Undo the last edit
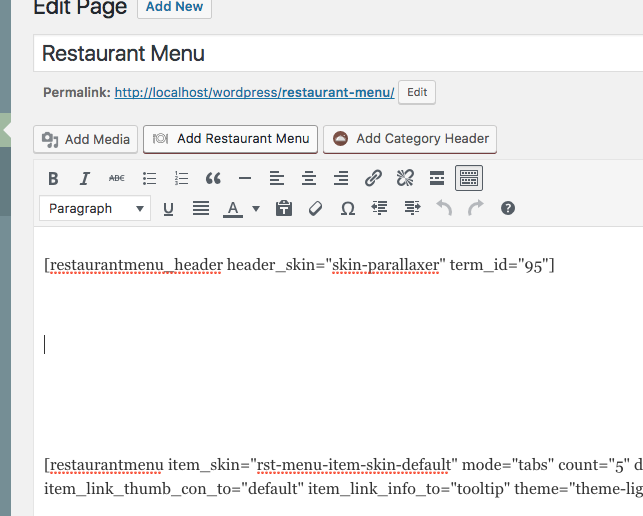Image resolution: width=643 pixels, height=516 pixels. click(x=444, y=209)
